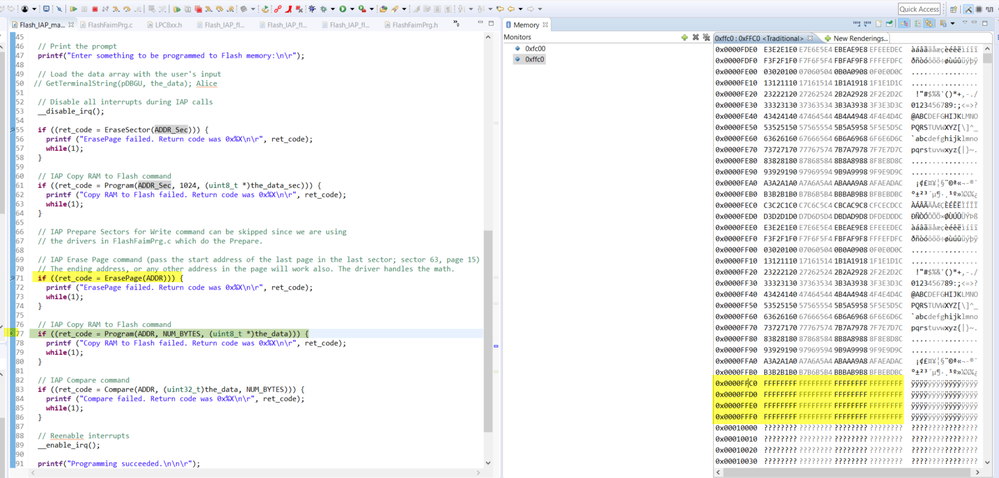
Task: Click code line 71 ErasePage(ADDR)
Action: 110,279
